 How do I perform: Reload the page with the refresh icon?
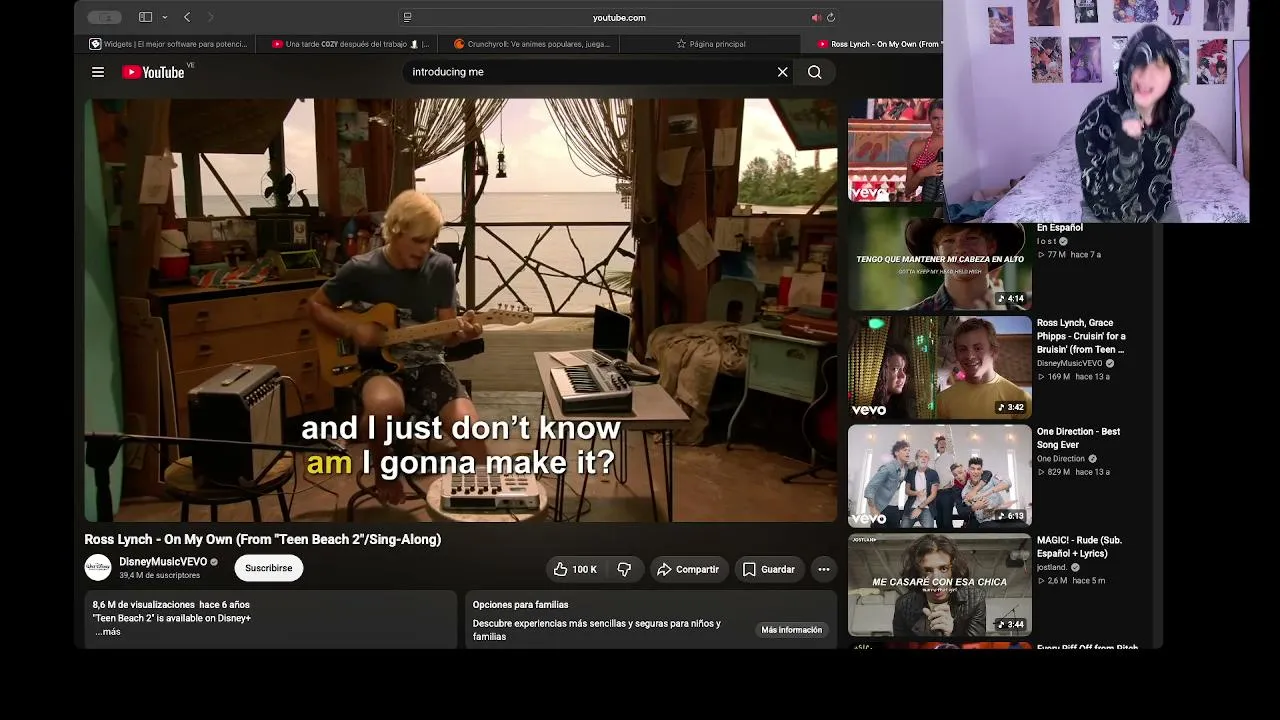point(831,17)
